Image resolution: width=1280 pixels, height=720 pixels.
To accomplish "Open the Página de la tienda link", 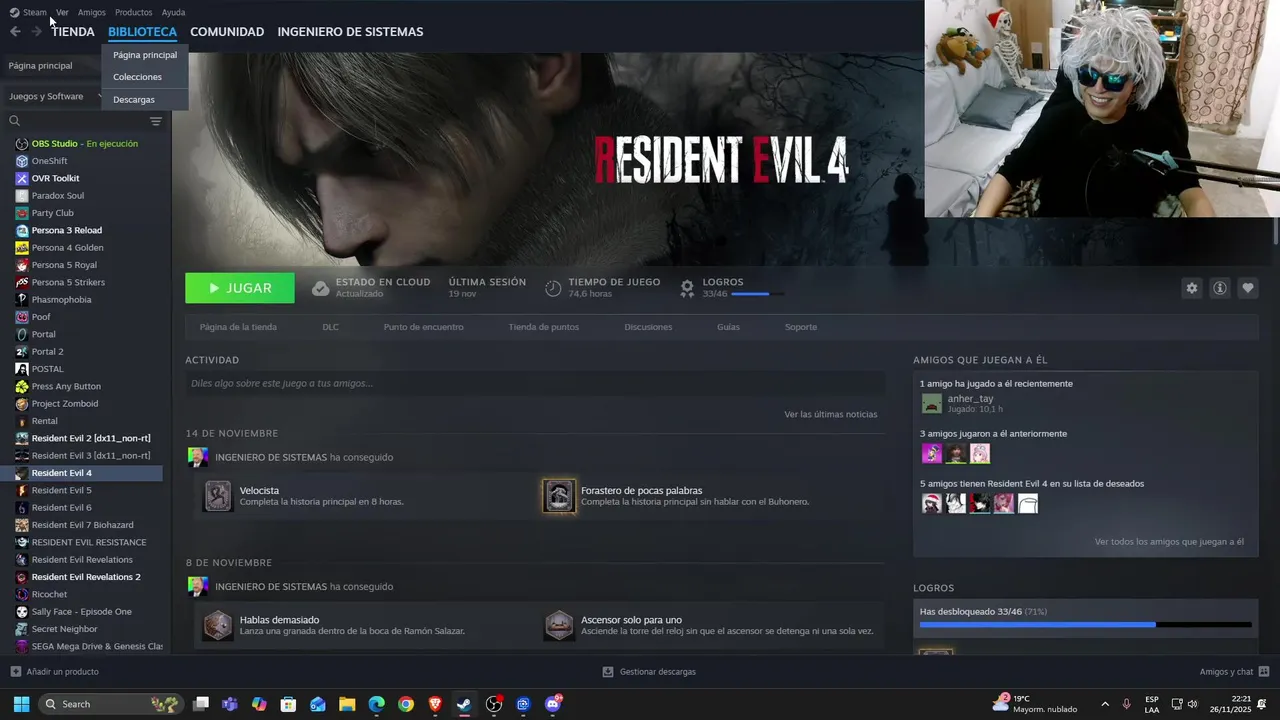I will click(238, 327).
